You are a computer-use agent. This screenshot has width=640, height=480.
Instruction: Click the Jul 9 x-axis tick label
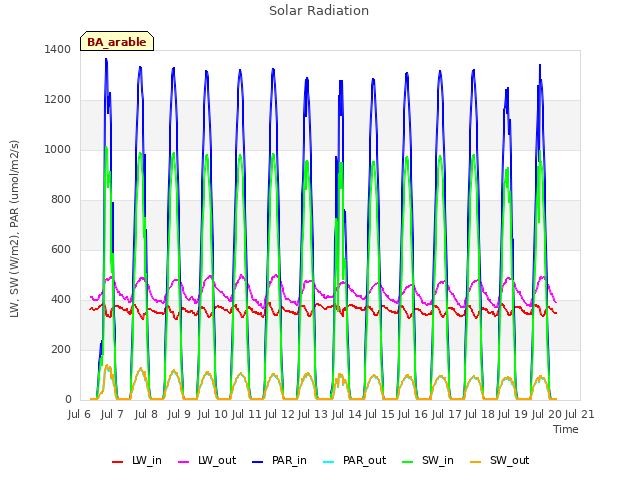(179, 414)
